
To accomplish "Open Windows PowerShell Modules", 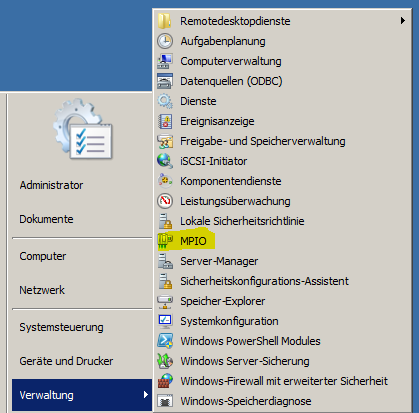I will point(282,341).
